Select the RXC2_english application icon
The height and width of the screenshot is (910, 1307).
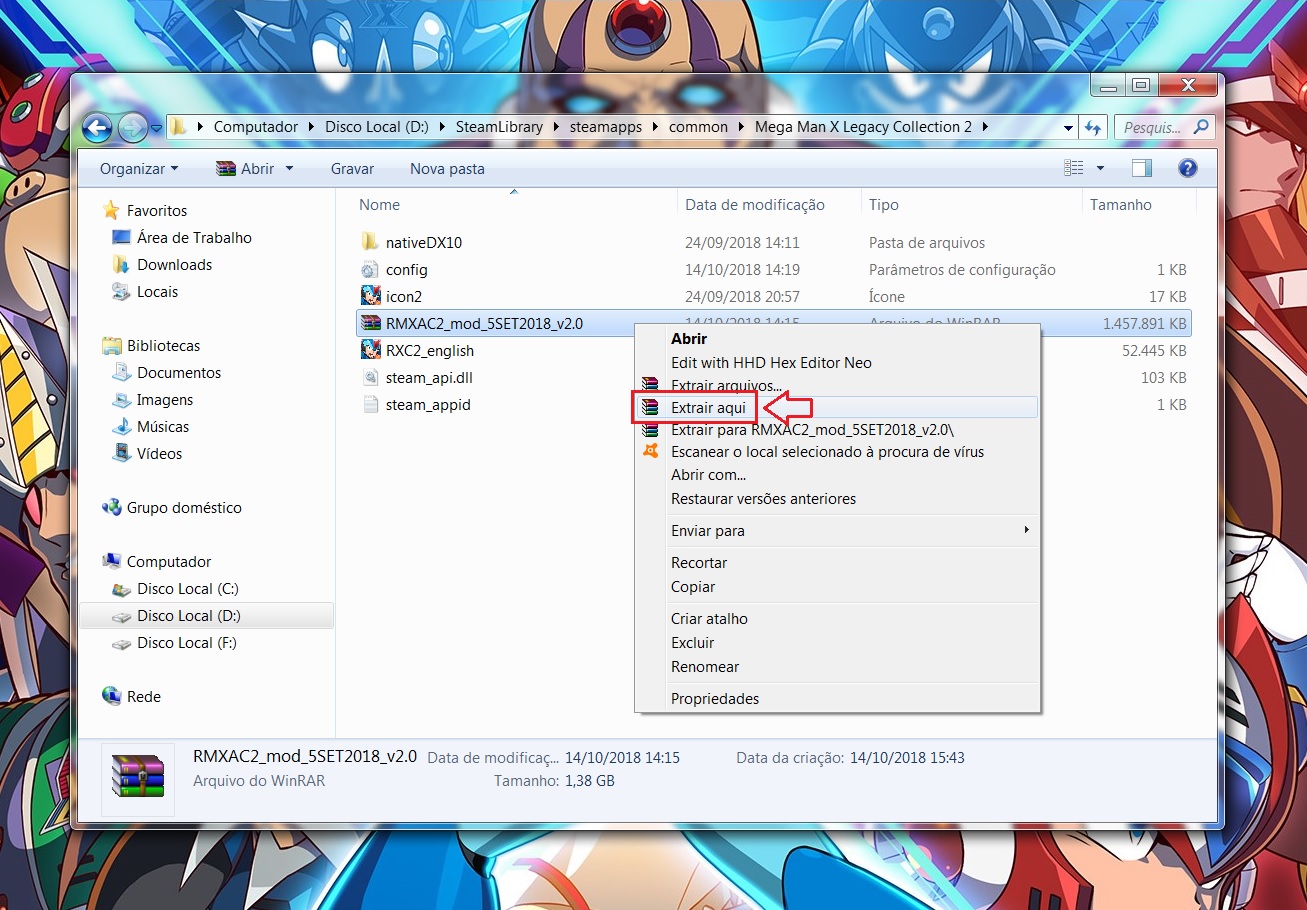[x=370, y=350]
